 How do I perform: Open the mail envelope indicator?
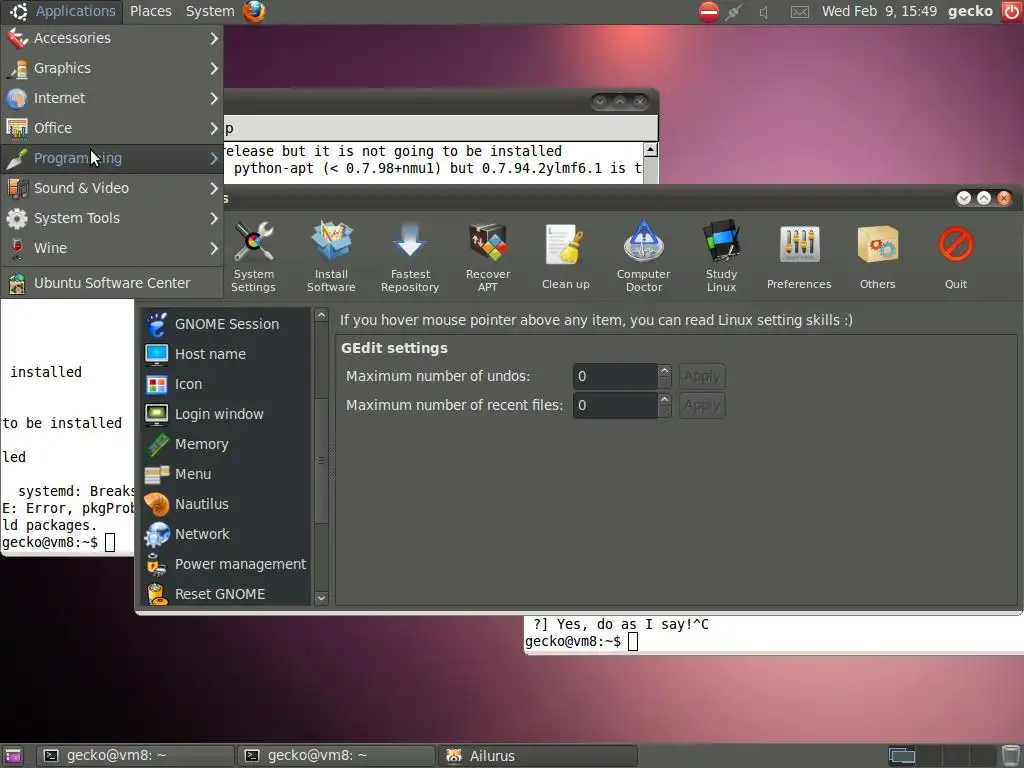tap(799, 12)
